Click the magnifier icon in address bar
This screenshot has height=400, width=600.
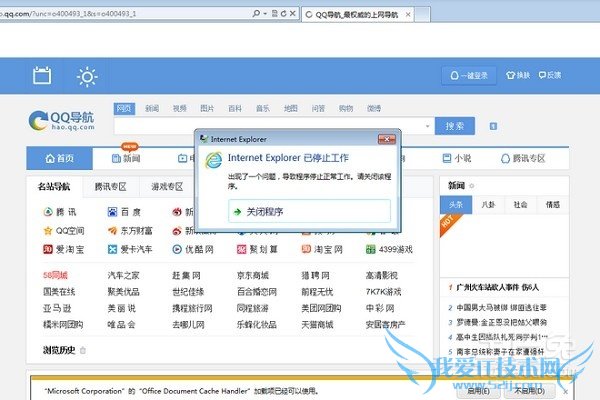click(x=256, y=13)
